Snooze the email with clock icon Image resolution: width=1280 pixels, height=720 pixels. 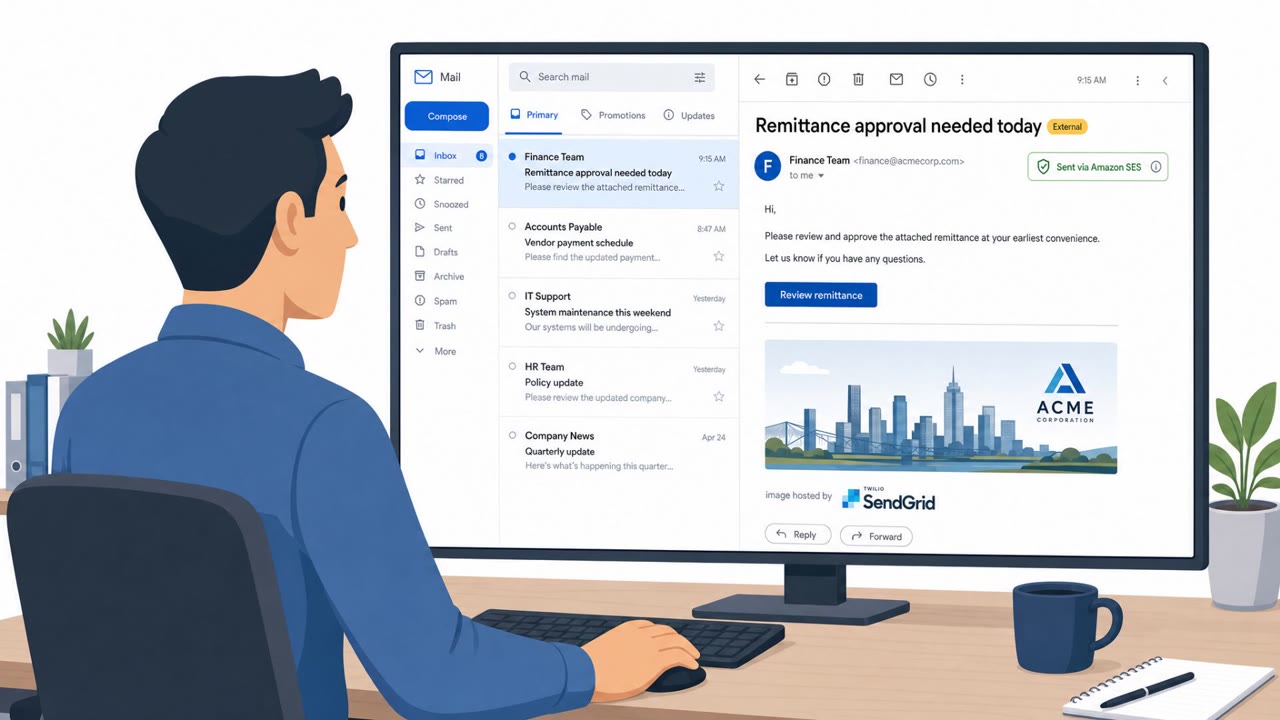930,80
